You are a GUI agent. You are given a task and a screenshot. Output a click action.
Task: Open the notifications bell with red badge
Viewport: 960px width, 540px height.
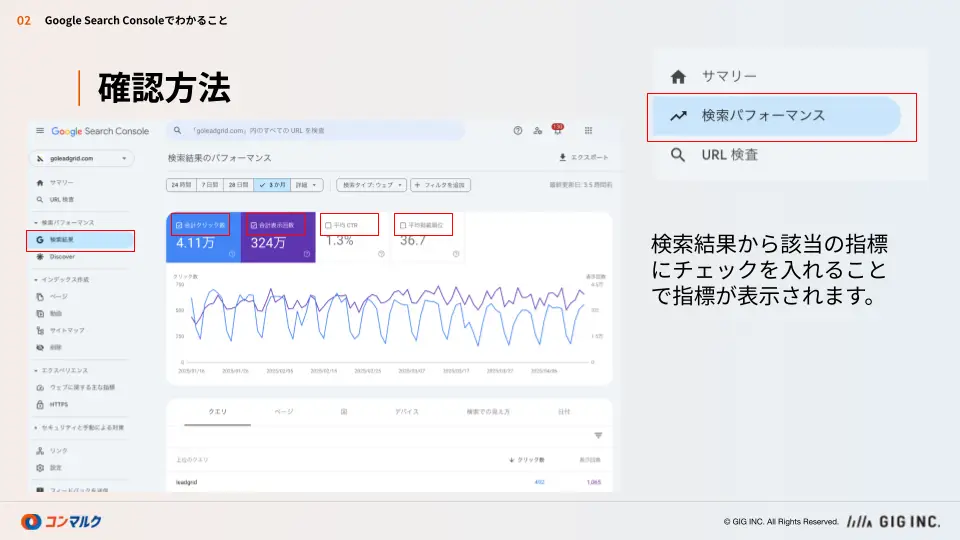tap(557, 129)
